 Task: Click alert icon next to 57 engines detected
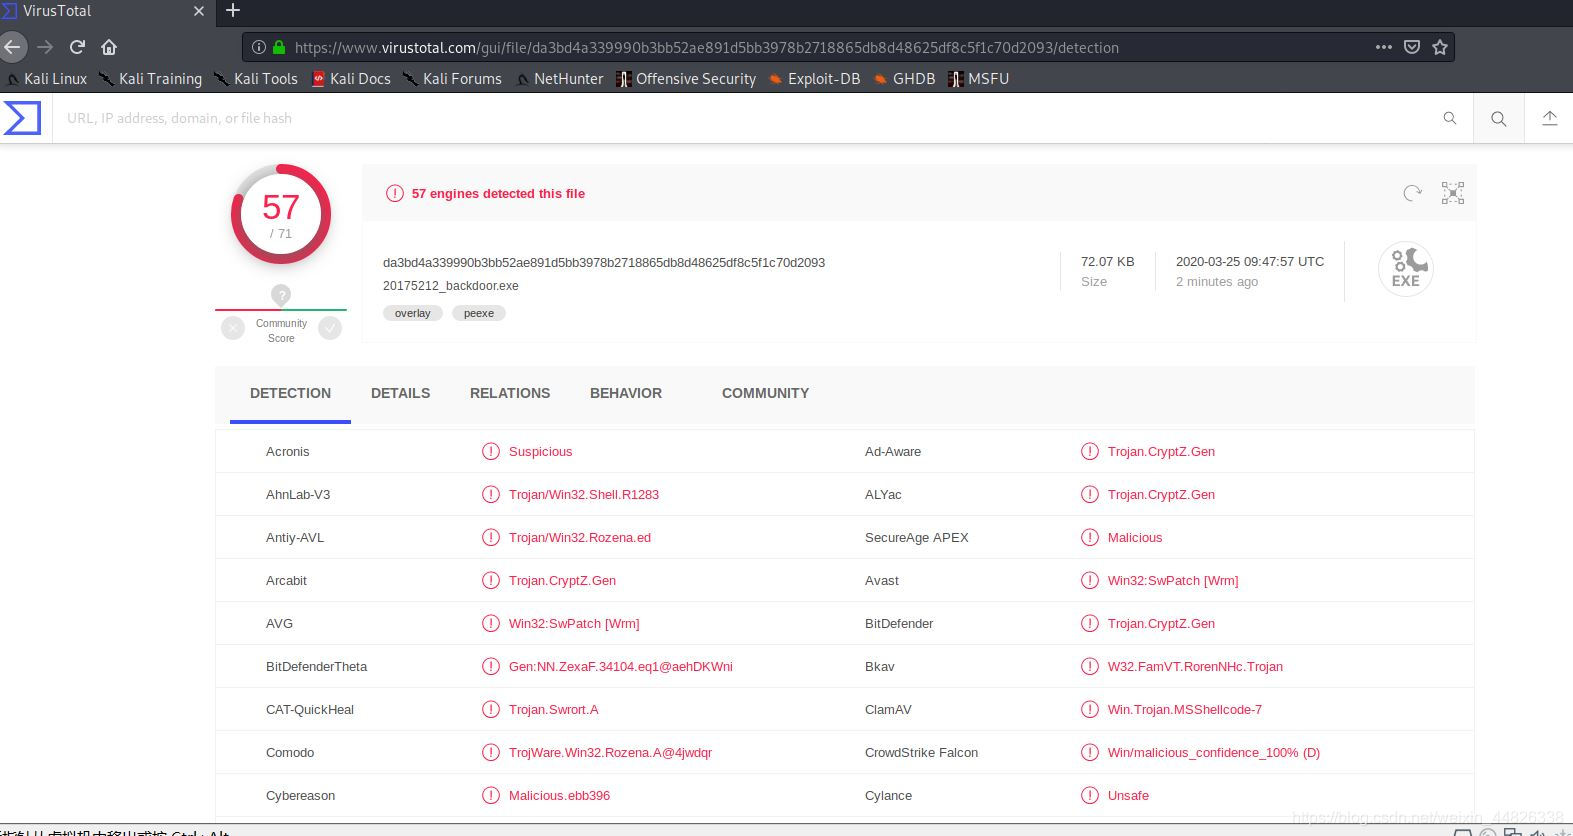(395, 193)
